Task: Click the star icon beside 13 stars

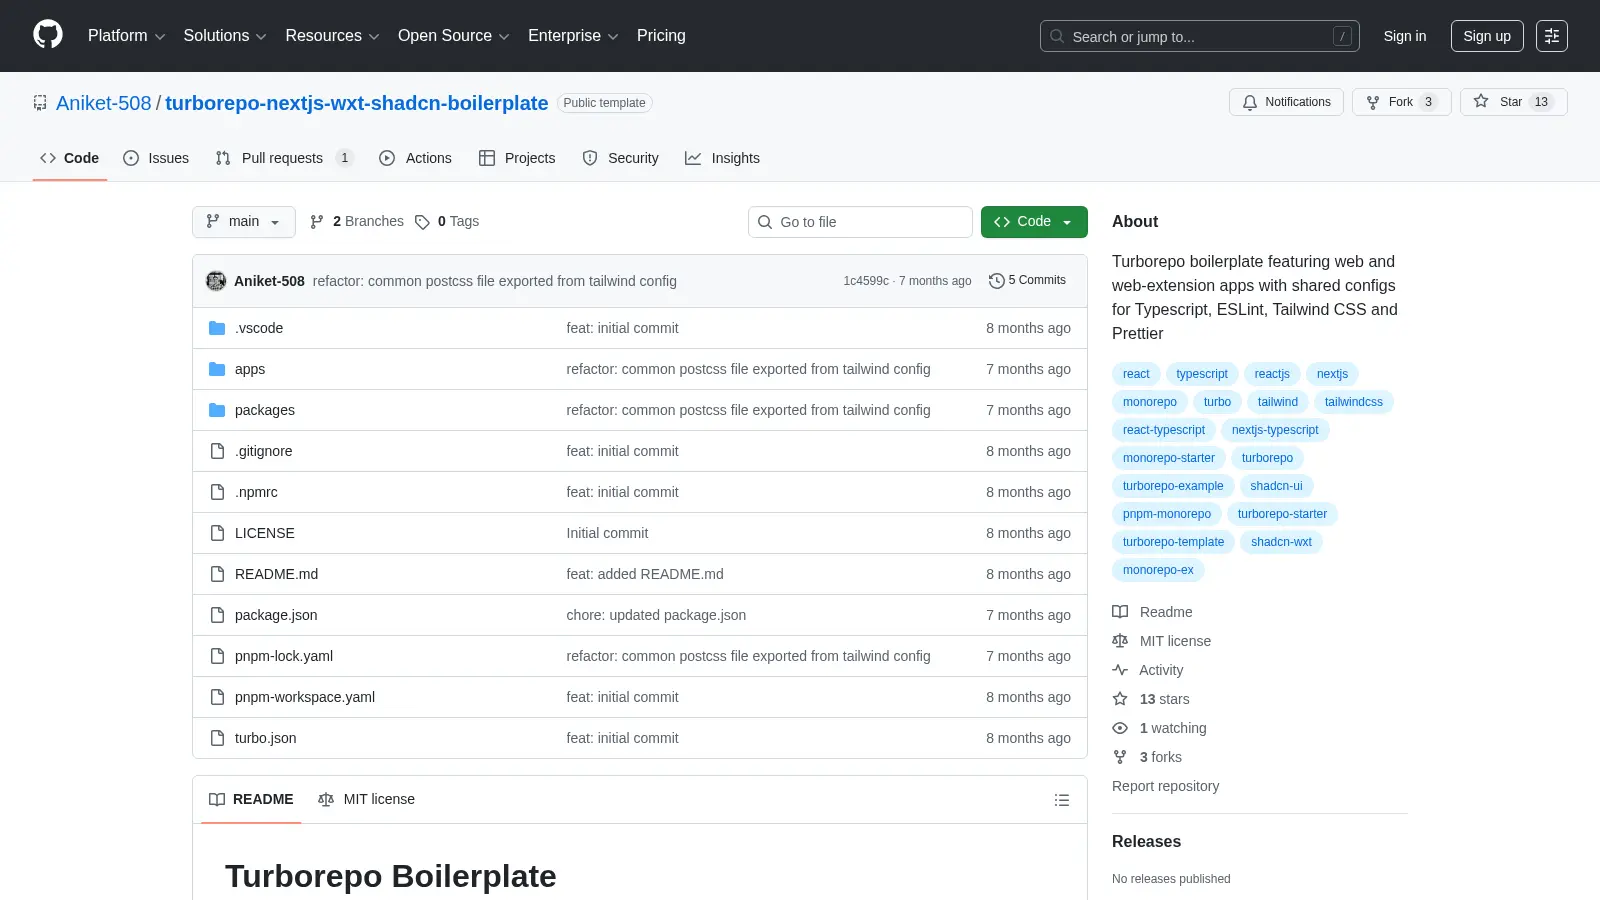Action: pyautogui.click(x=1120, y=699)
